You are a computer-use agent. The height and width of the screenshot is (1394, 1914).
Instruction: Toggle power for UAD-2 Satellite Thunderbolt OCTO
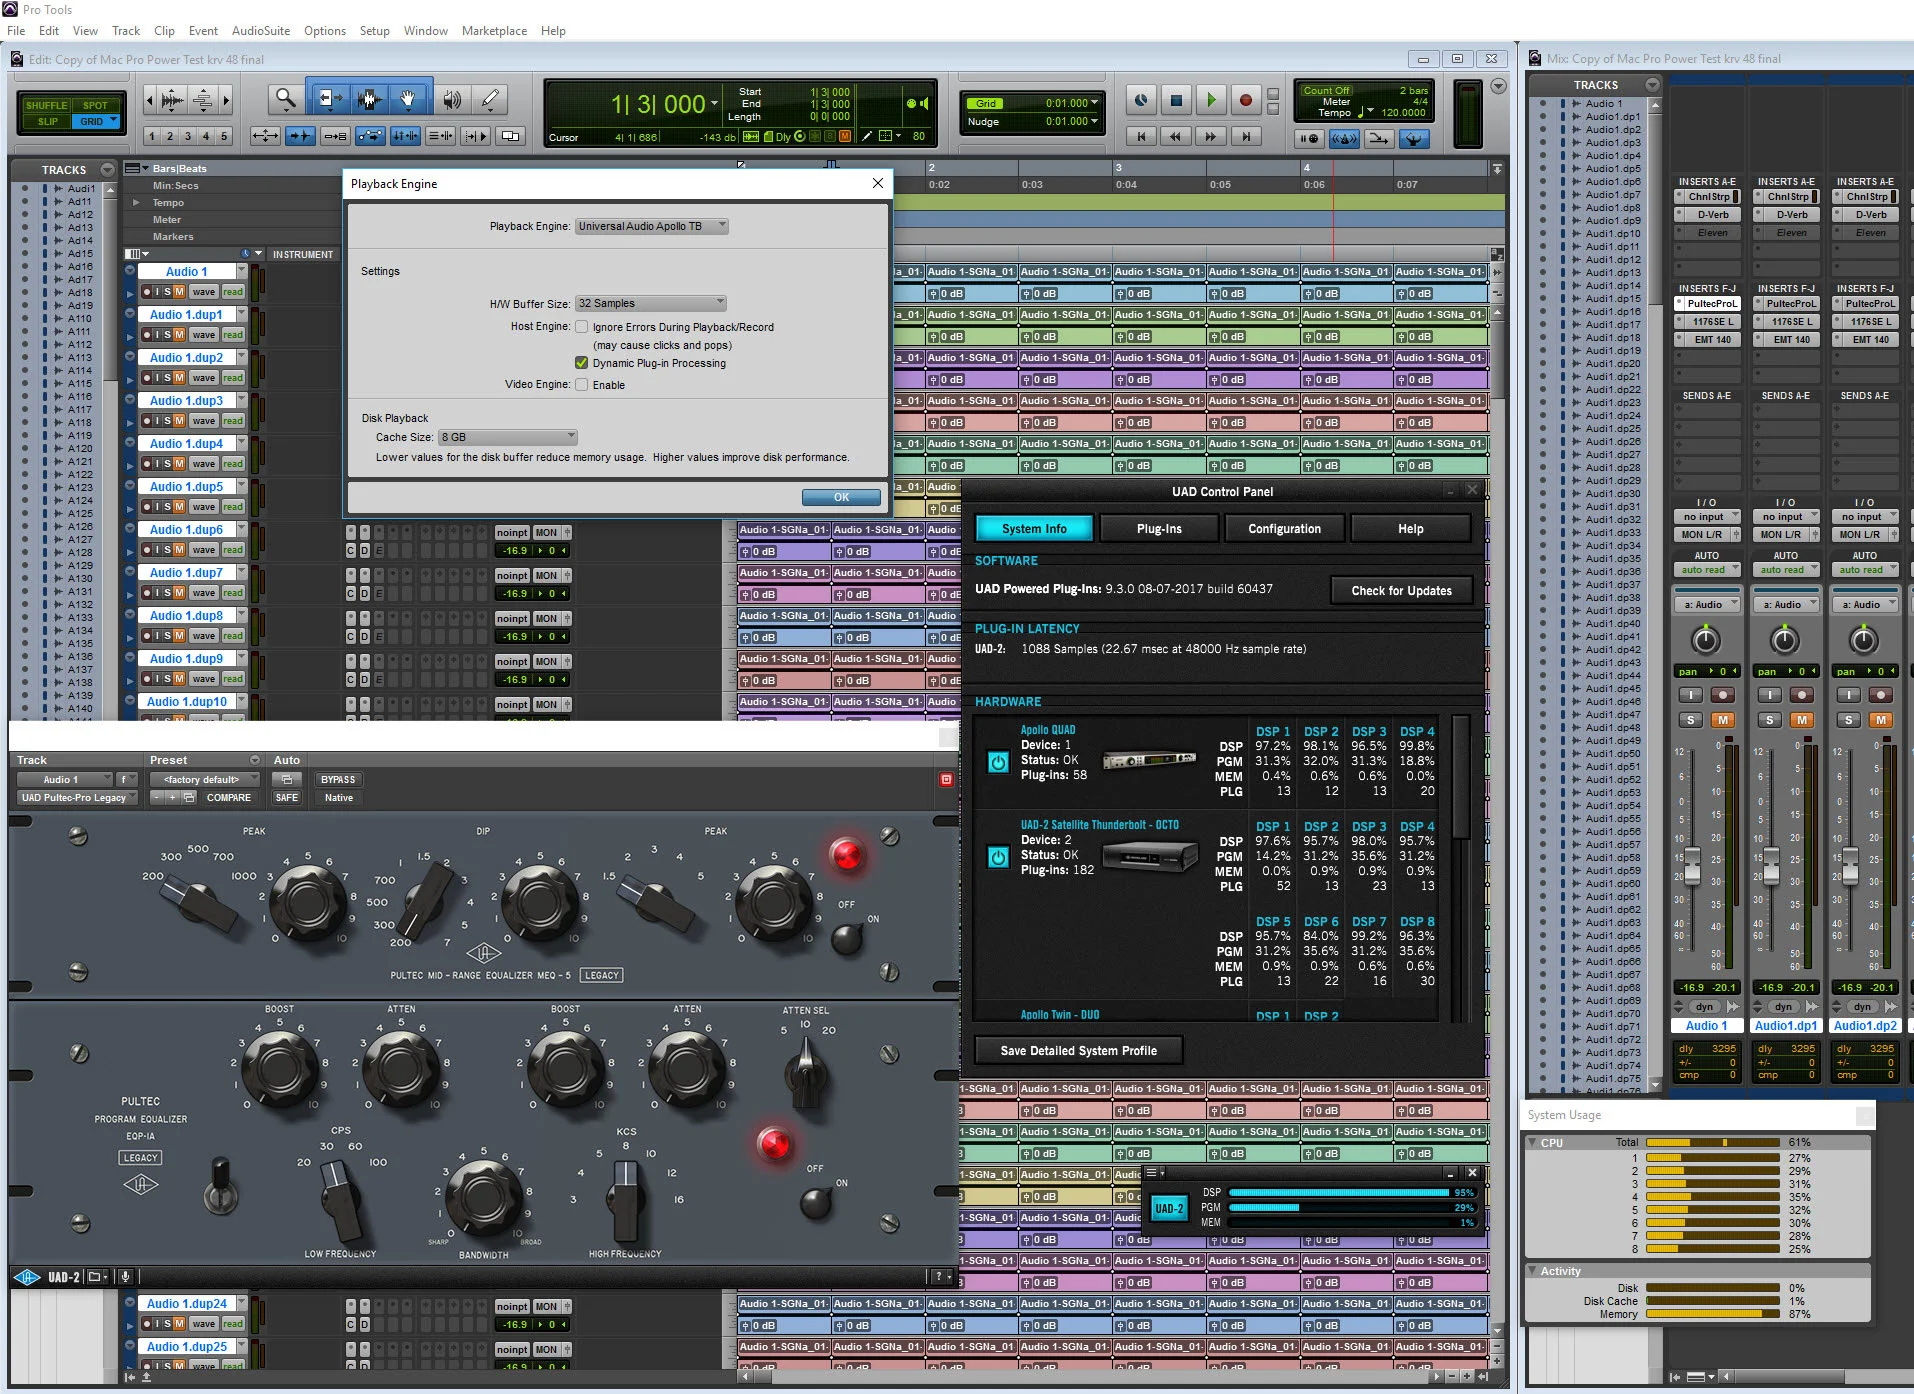[998, 857]
